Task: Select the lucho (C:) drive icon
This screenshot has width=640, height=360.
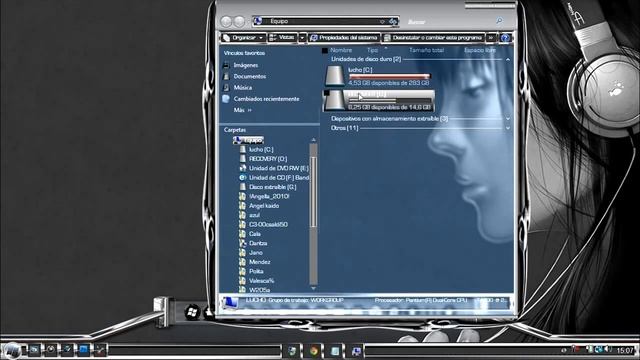Action: coord(335,76)
